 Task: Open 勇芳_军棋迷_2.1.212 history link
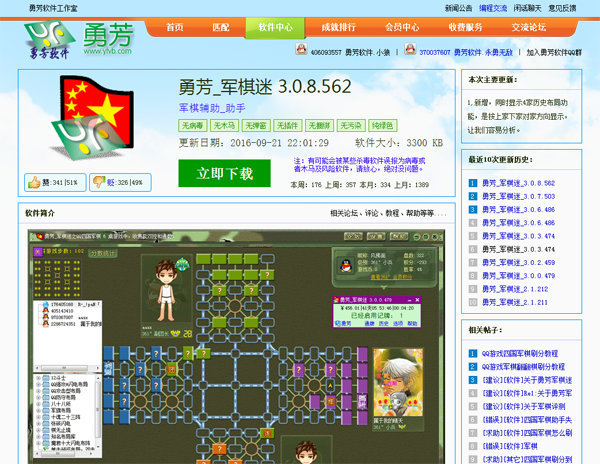click(x=515, y=289)
